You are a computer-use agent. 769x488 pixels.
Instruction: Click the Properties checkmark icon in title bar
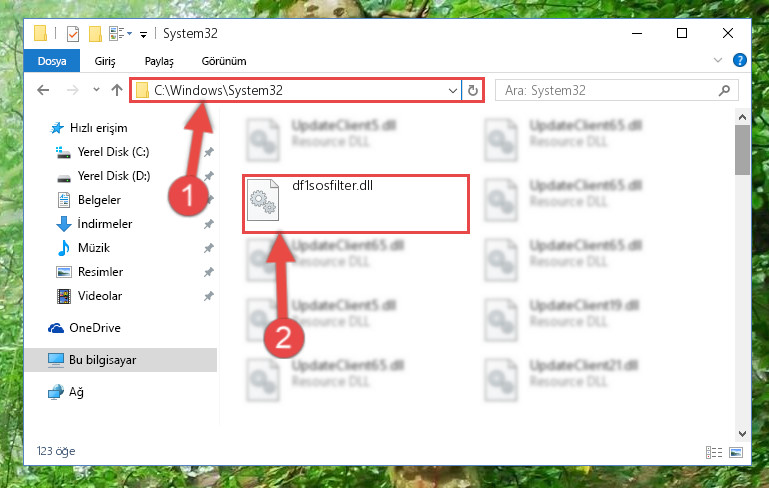pos(73,34)
